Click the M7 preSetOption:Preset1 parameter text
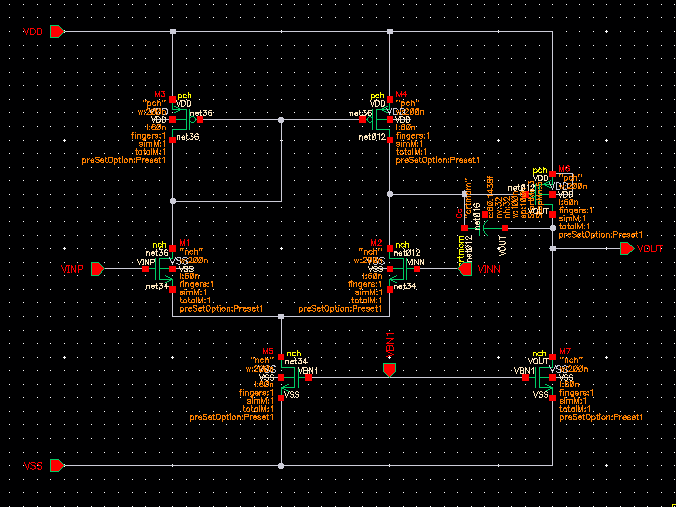This screenshot has height=507, width=676. 601,417
